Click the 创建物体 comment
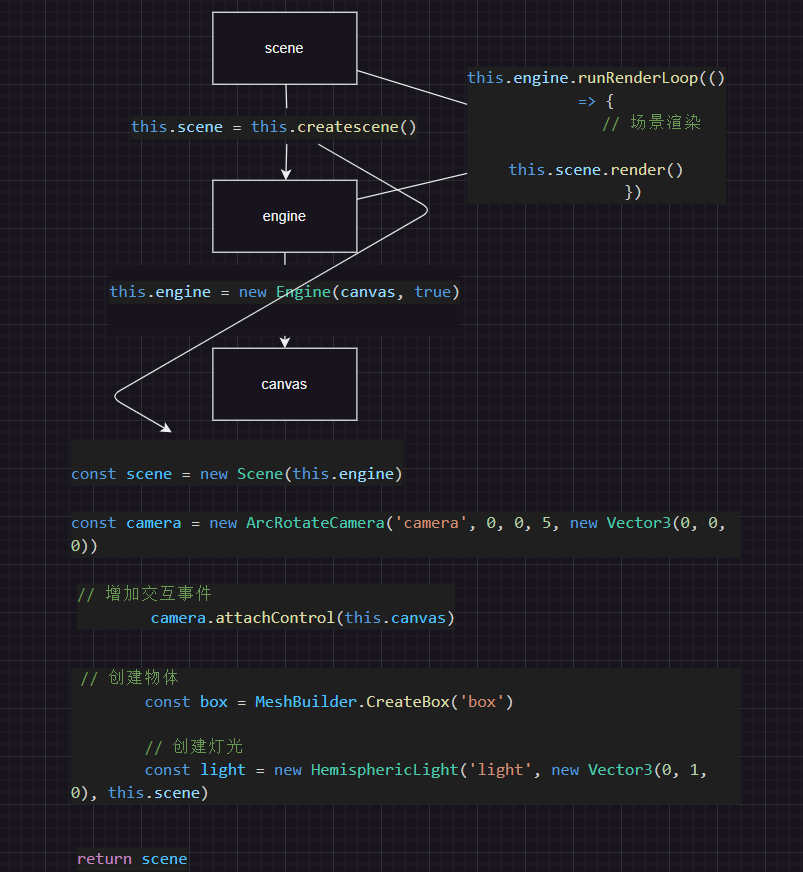 coord(130,678)
